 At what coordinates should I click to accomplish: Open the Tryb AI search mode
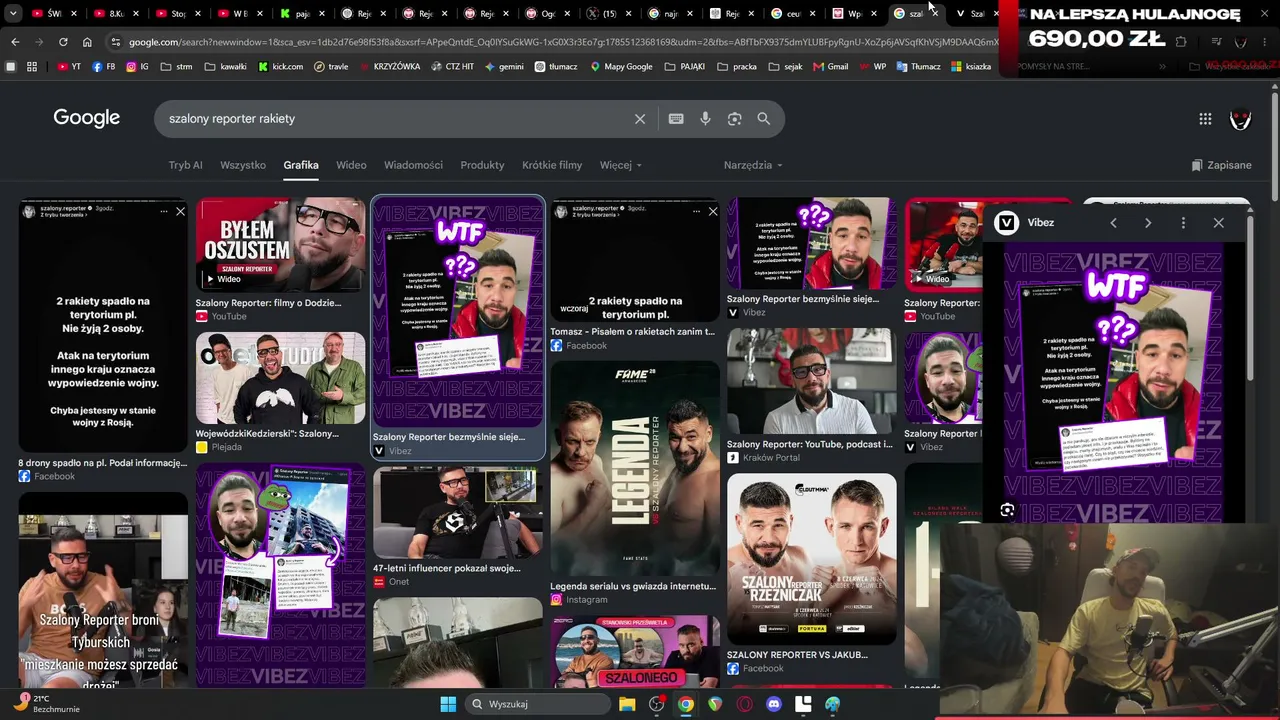pyautogui.click(x=185, y=165)
